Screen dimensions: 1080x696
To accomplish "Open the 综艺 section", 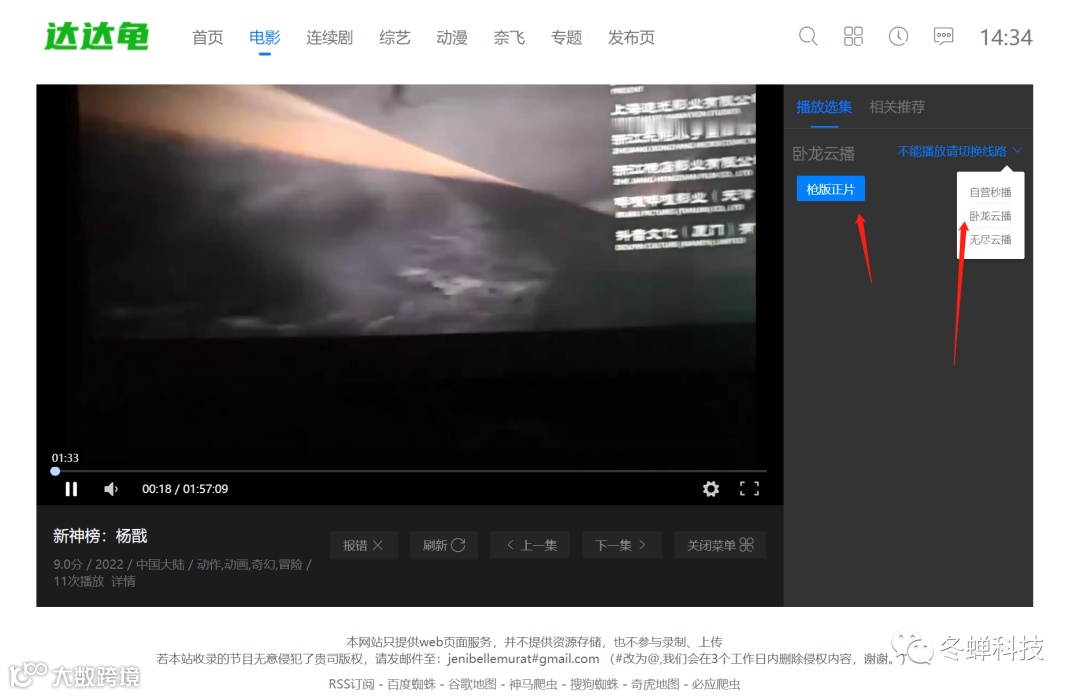I will 395,37.
